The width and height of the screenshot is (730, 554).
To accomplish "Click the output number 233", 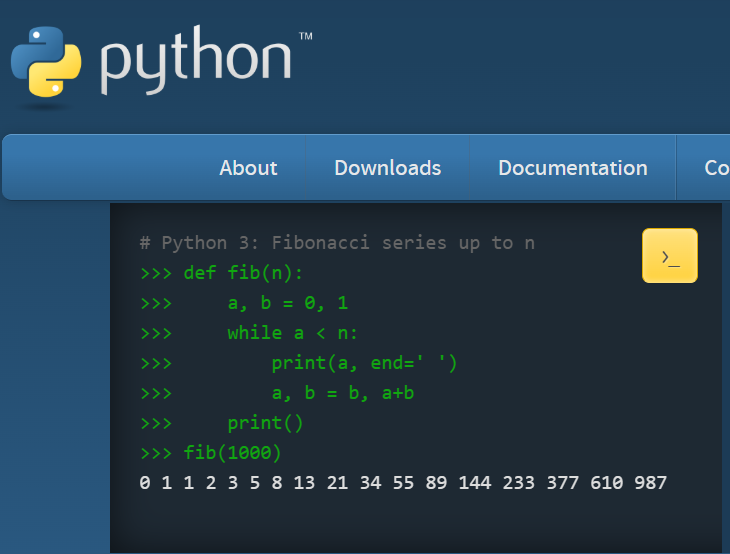I will tap(518, 483).
